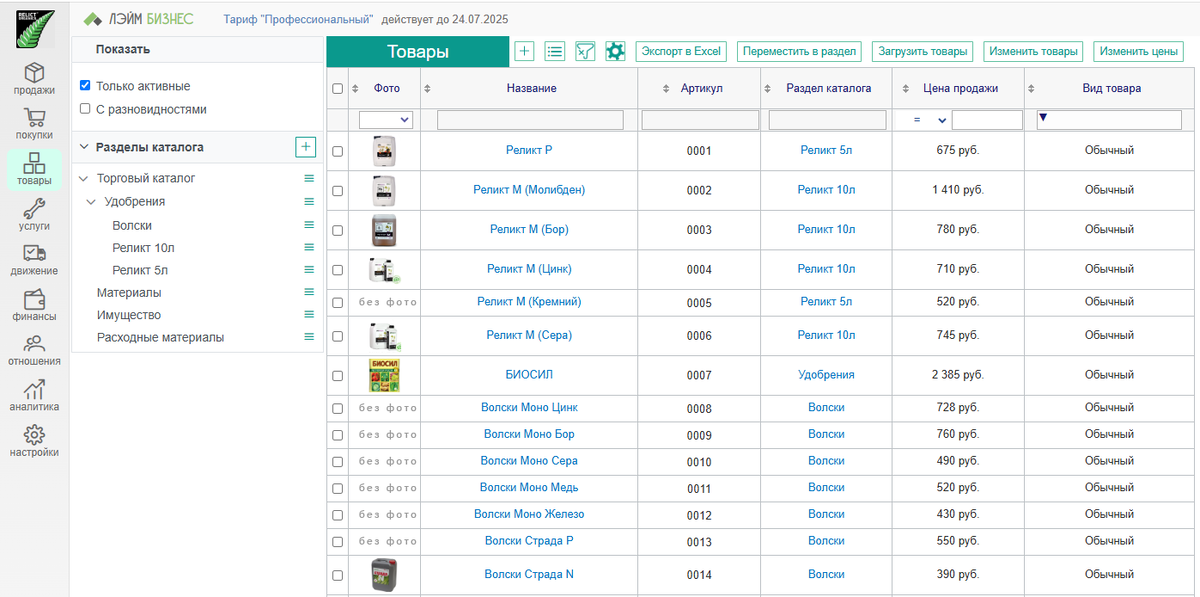This screenshot has height=597, width=1200.
Task: Select checkbox for БИОСИЛ row
Action: pos(338,375)
